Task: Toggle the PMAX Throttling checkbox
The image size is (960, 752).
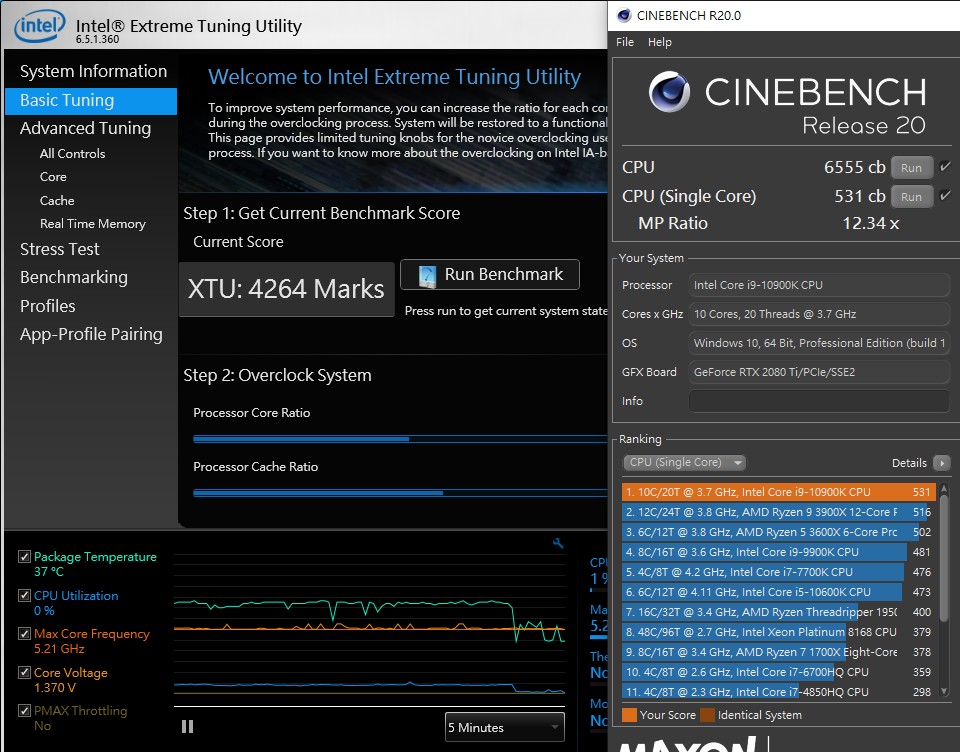Action: point(24,711)
